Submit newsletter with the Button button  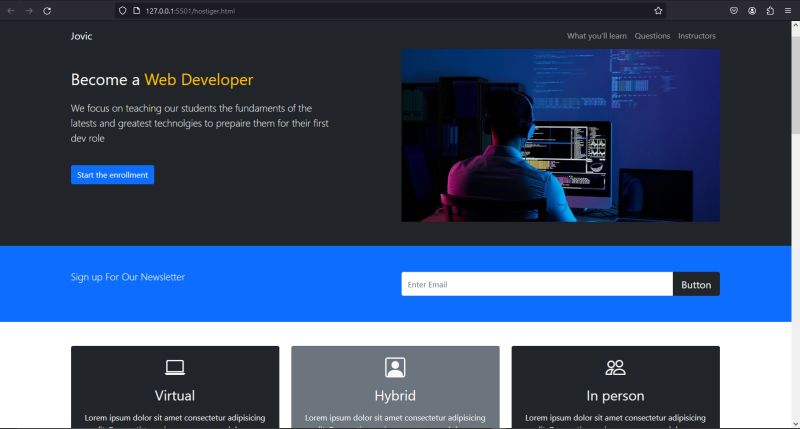[696, 284]
